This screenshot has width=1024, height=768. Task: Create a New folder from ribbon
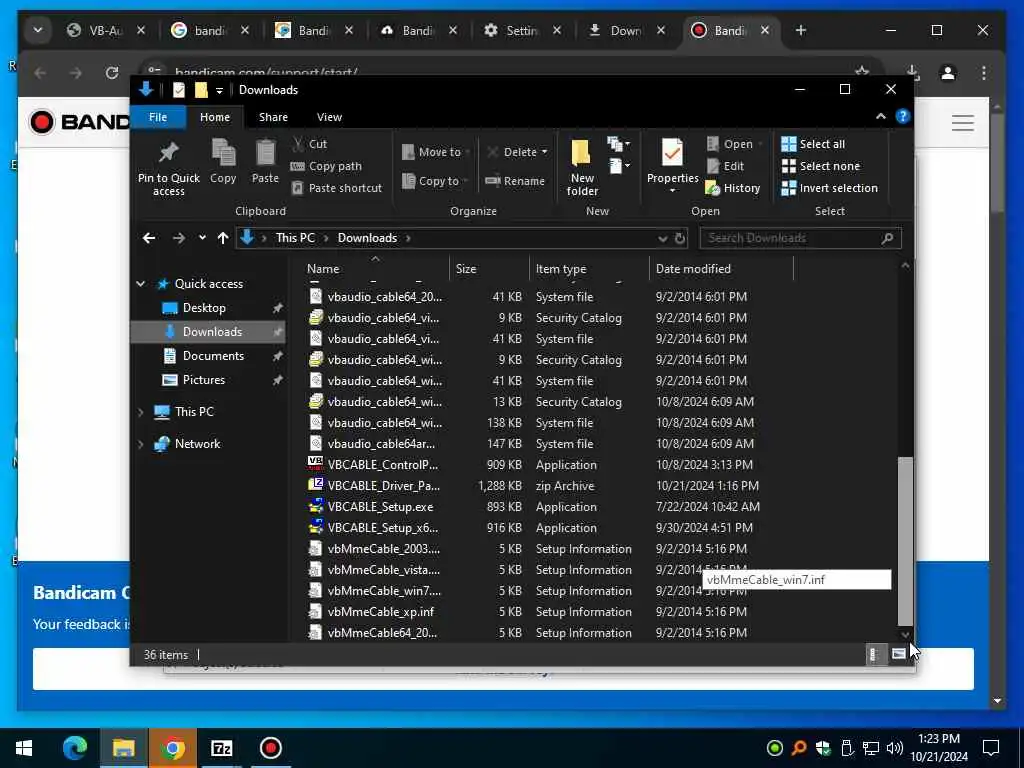tap(581, 167)
